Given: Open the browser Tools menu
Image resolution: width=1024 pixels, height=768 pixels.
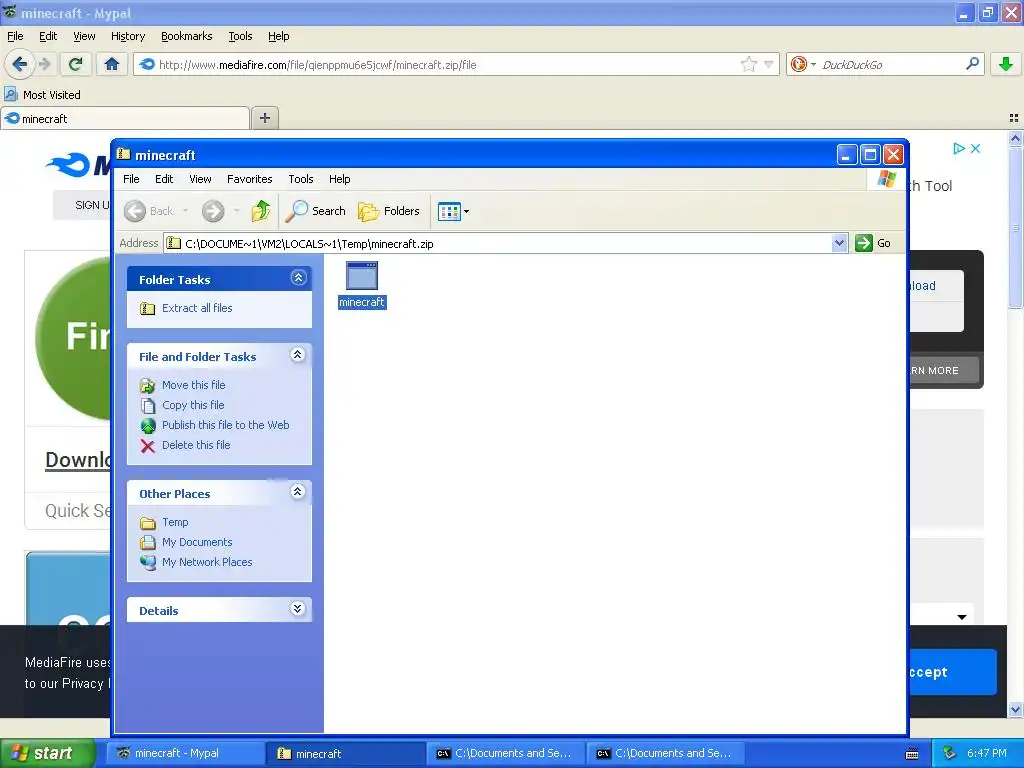Looking at the screenshot, I should (x=240, y=36).
